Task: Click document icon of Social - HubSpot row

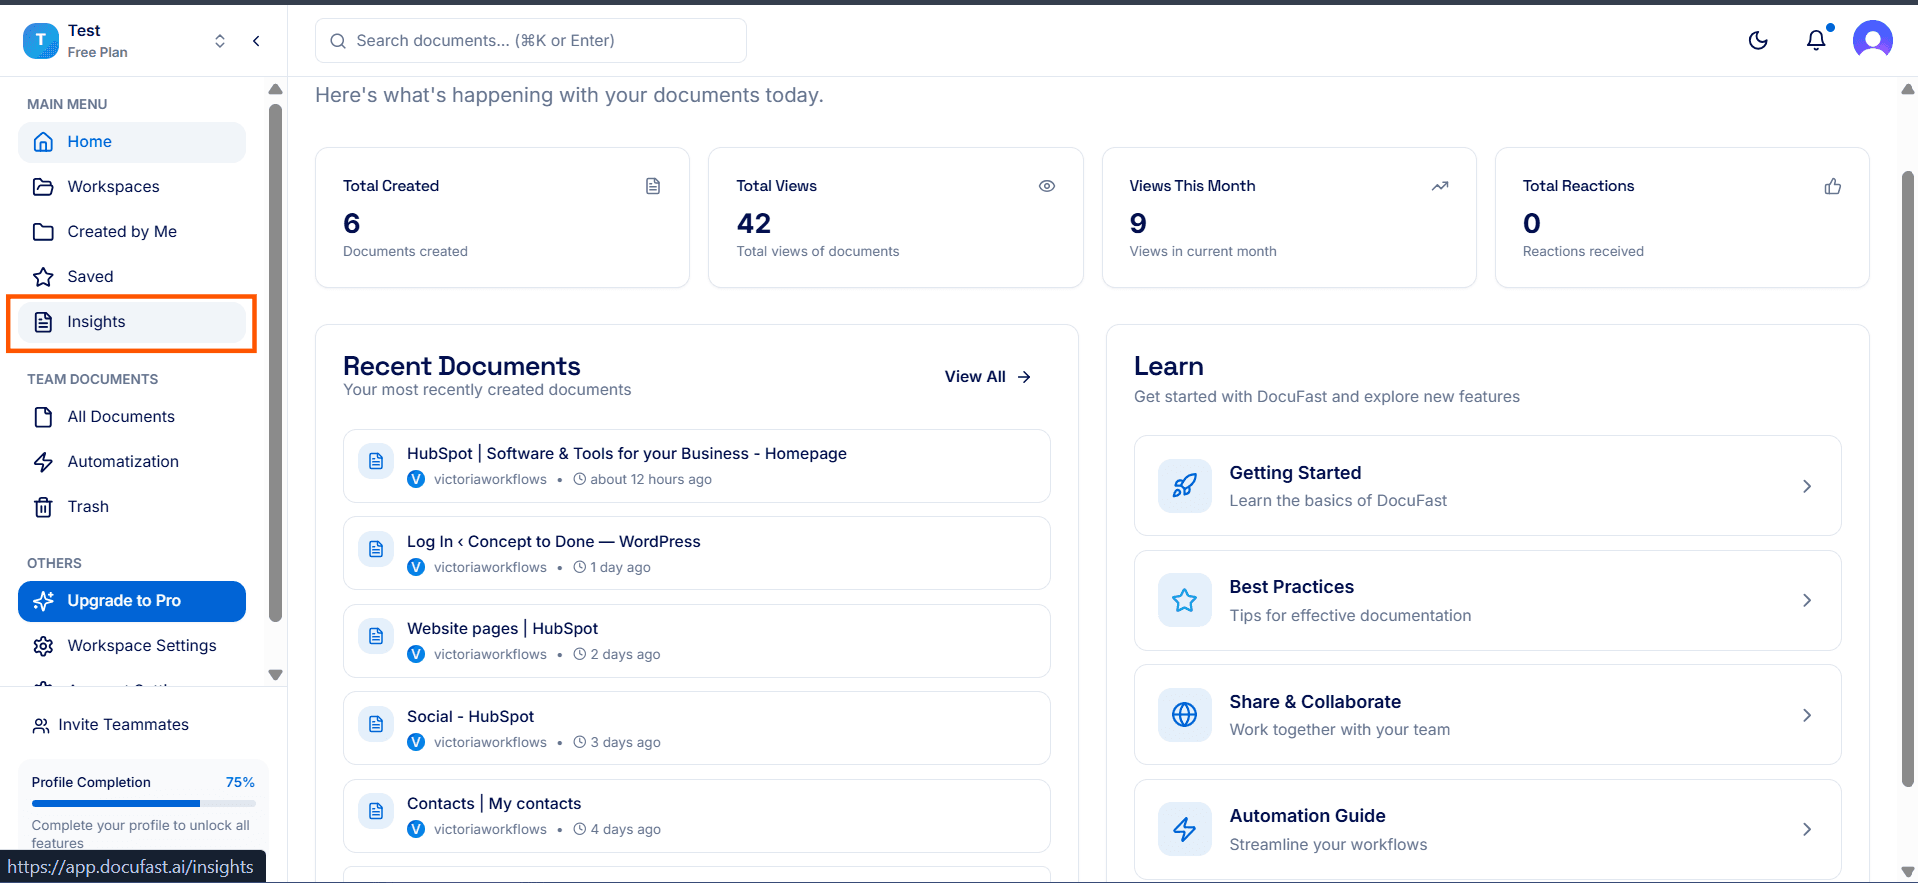Action: [376, 724]
